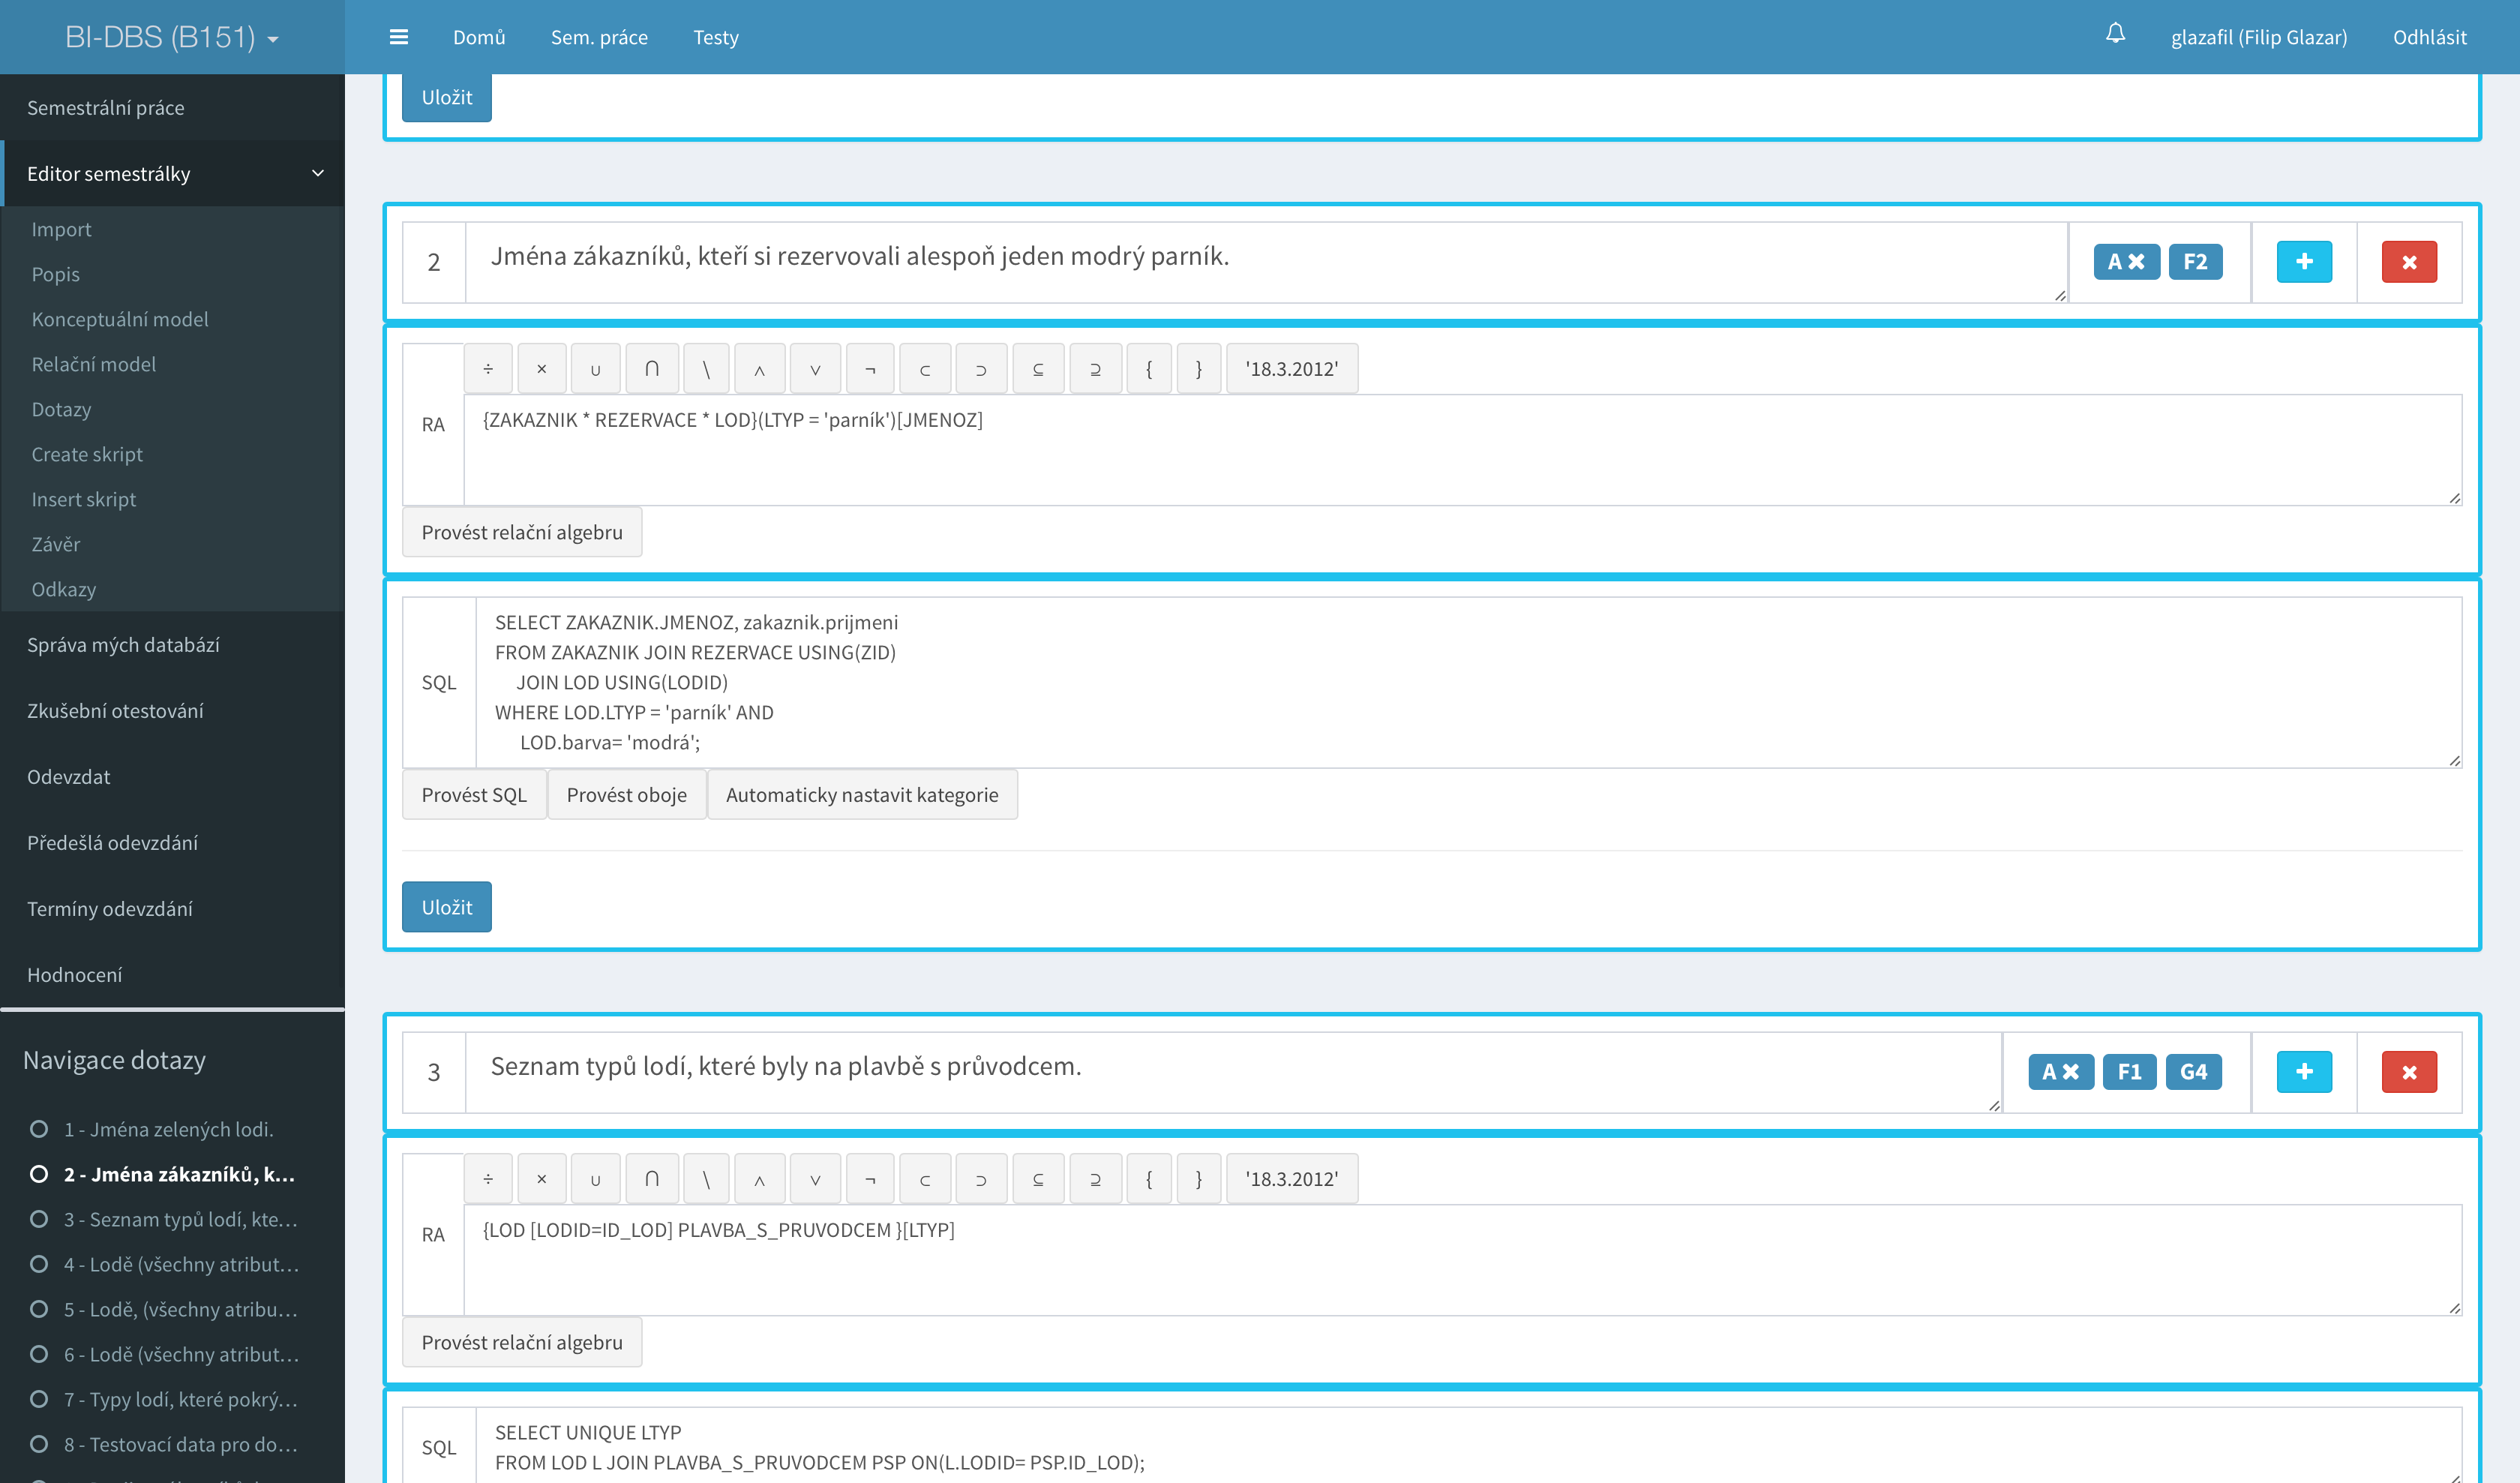Open Správa mých databází in sidebar

[123, 645]
